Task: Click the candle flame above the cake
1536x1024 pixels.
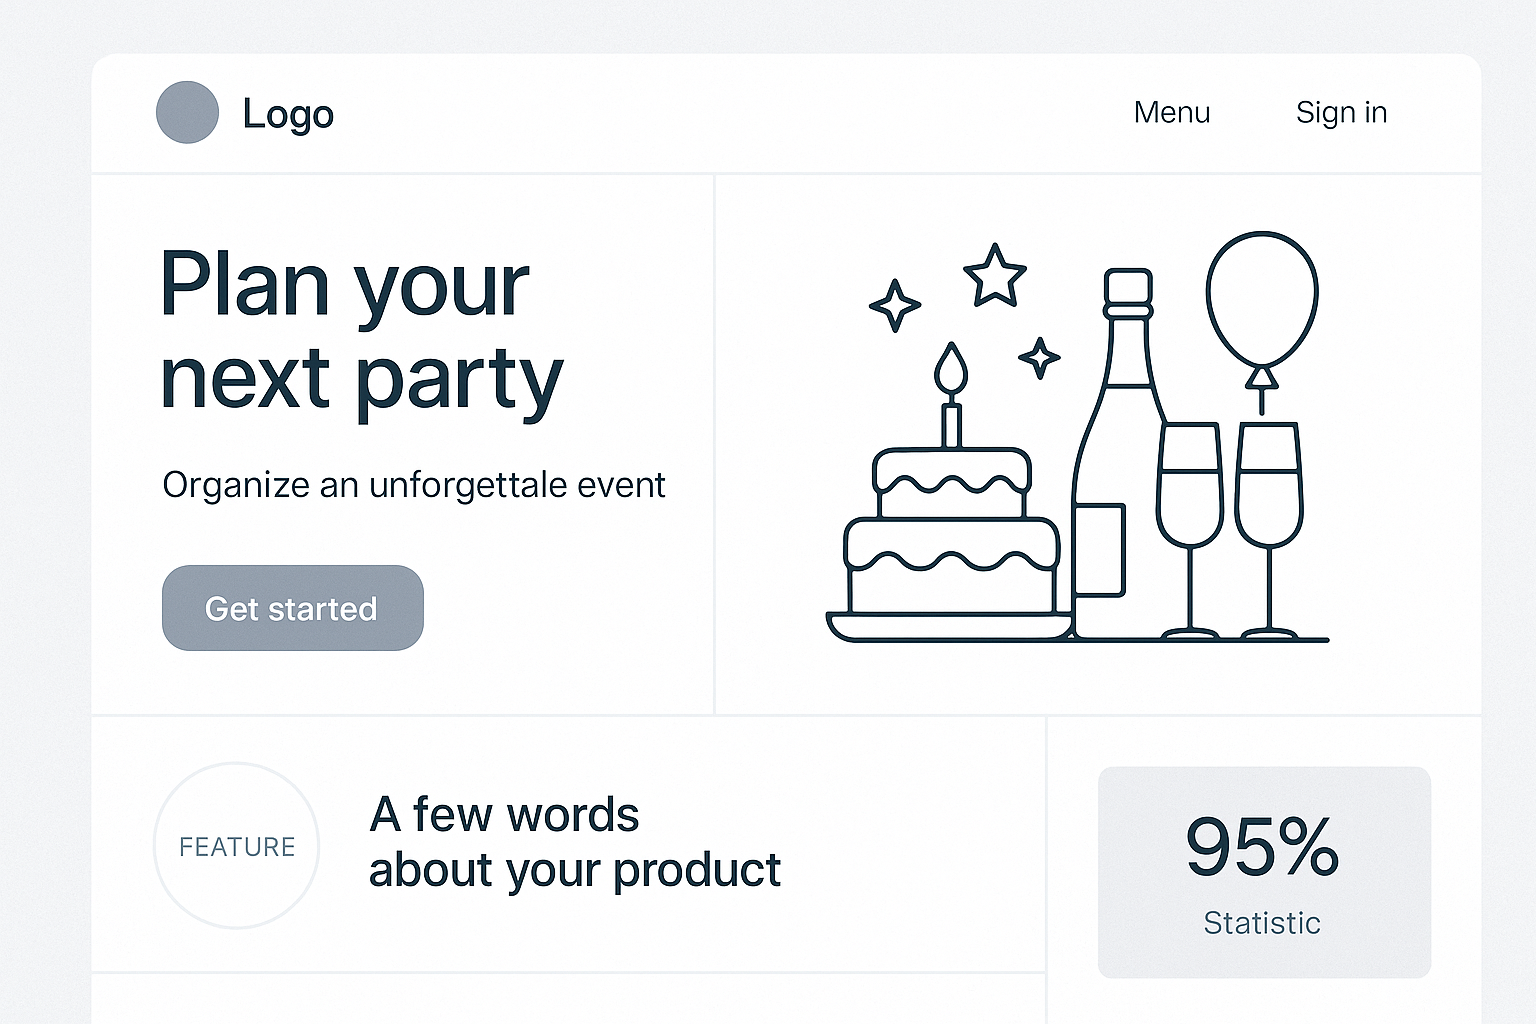Action: pyautogui.click(x=951, y=369)
